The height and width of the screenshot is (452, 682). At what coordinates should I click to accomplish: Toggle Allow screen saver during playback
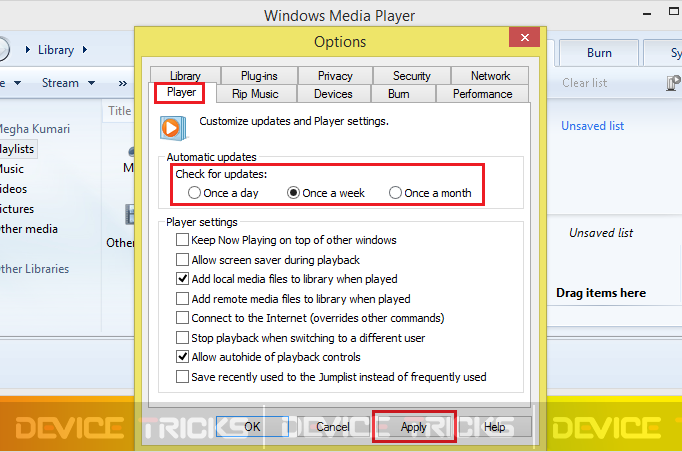point(182,260)
